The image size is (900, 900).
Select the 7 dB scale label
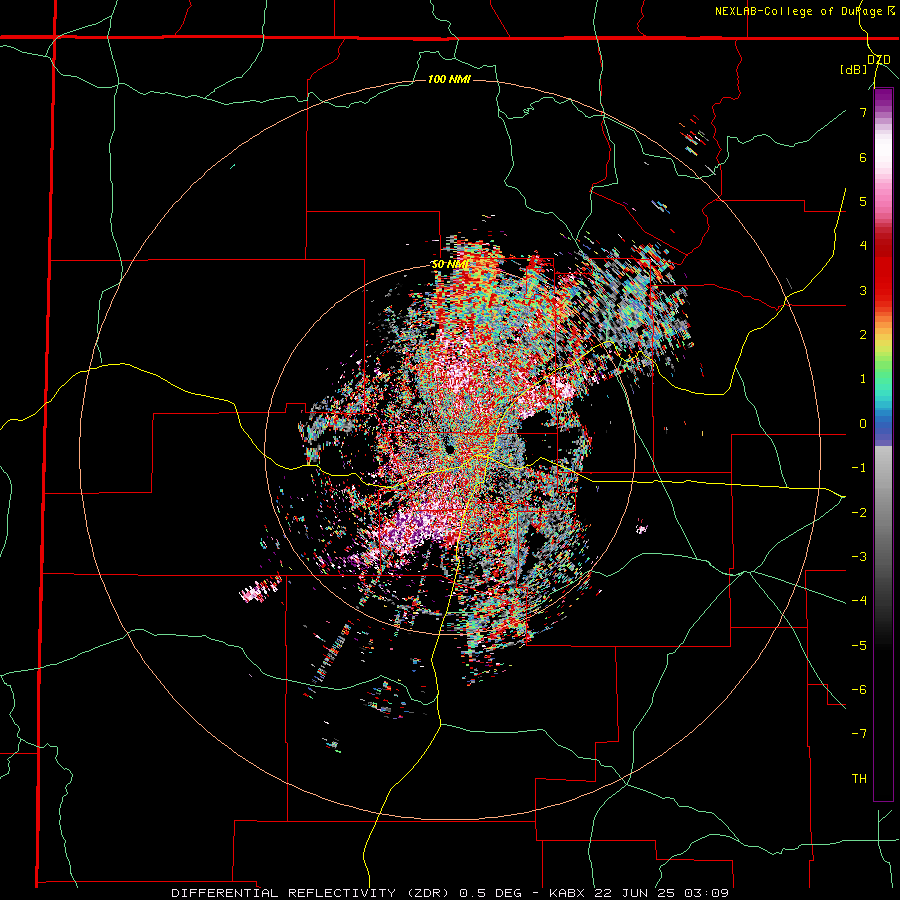[x=863, y=112]
